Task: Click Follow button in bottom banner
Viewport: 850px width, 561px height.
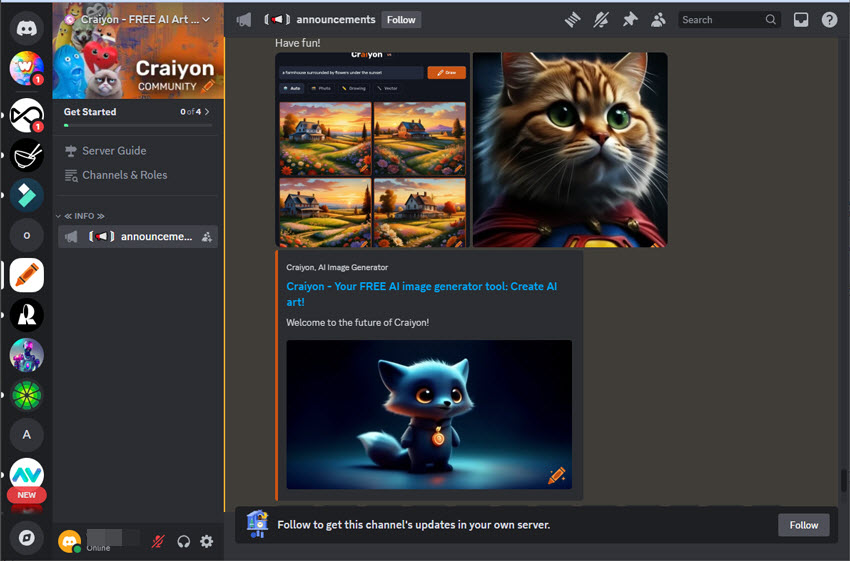Action: (x=803, y=525)
